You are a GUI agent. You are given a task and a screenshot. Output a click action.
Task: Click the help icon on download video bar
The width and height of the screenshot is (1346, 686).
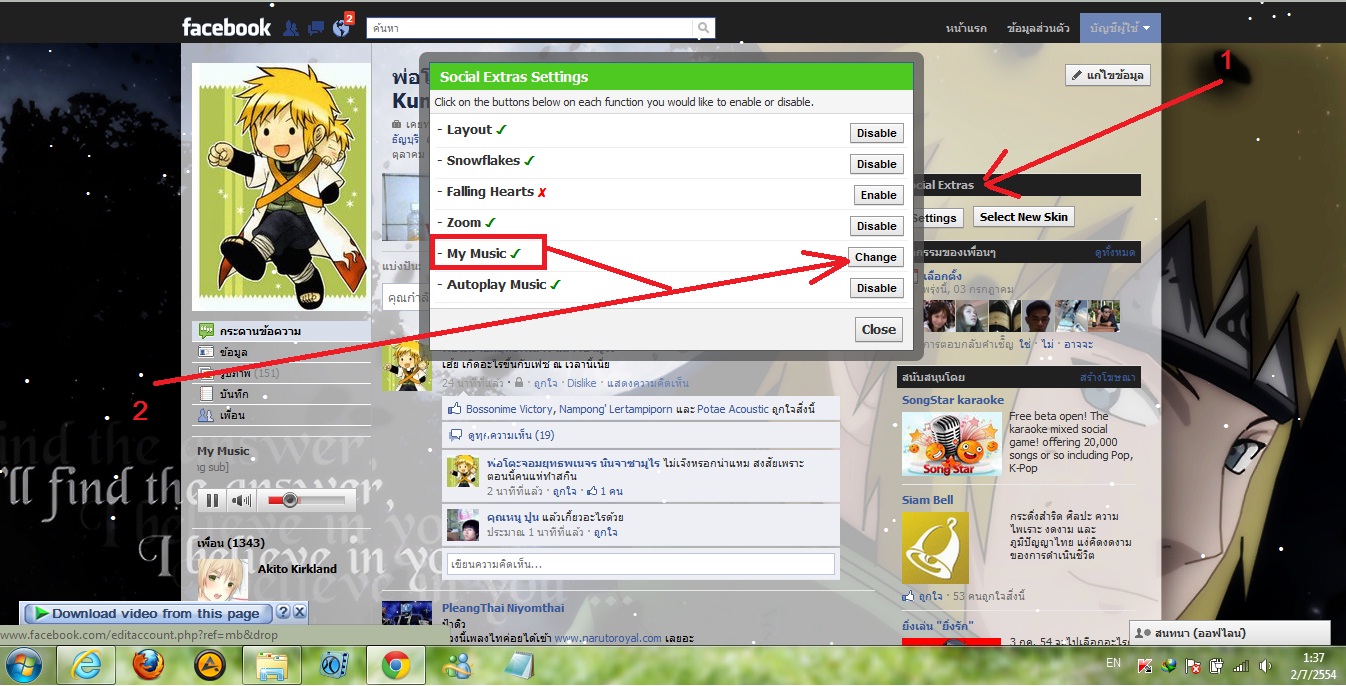point(283,612)
